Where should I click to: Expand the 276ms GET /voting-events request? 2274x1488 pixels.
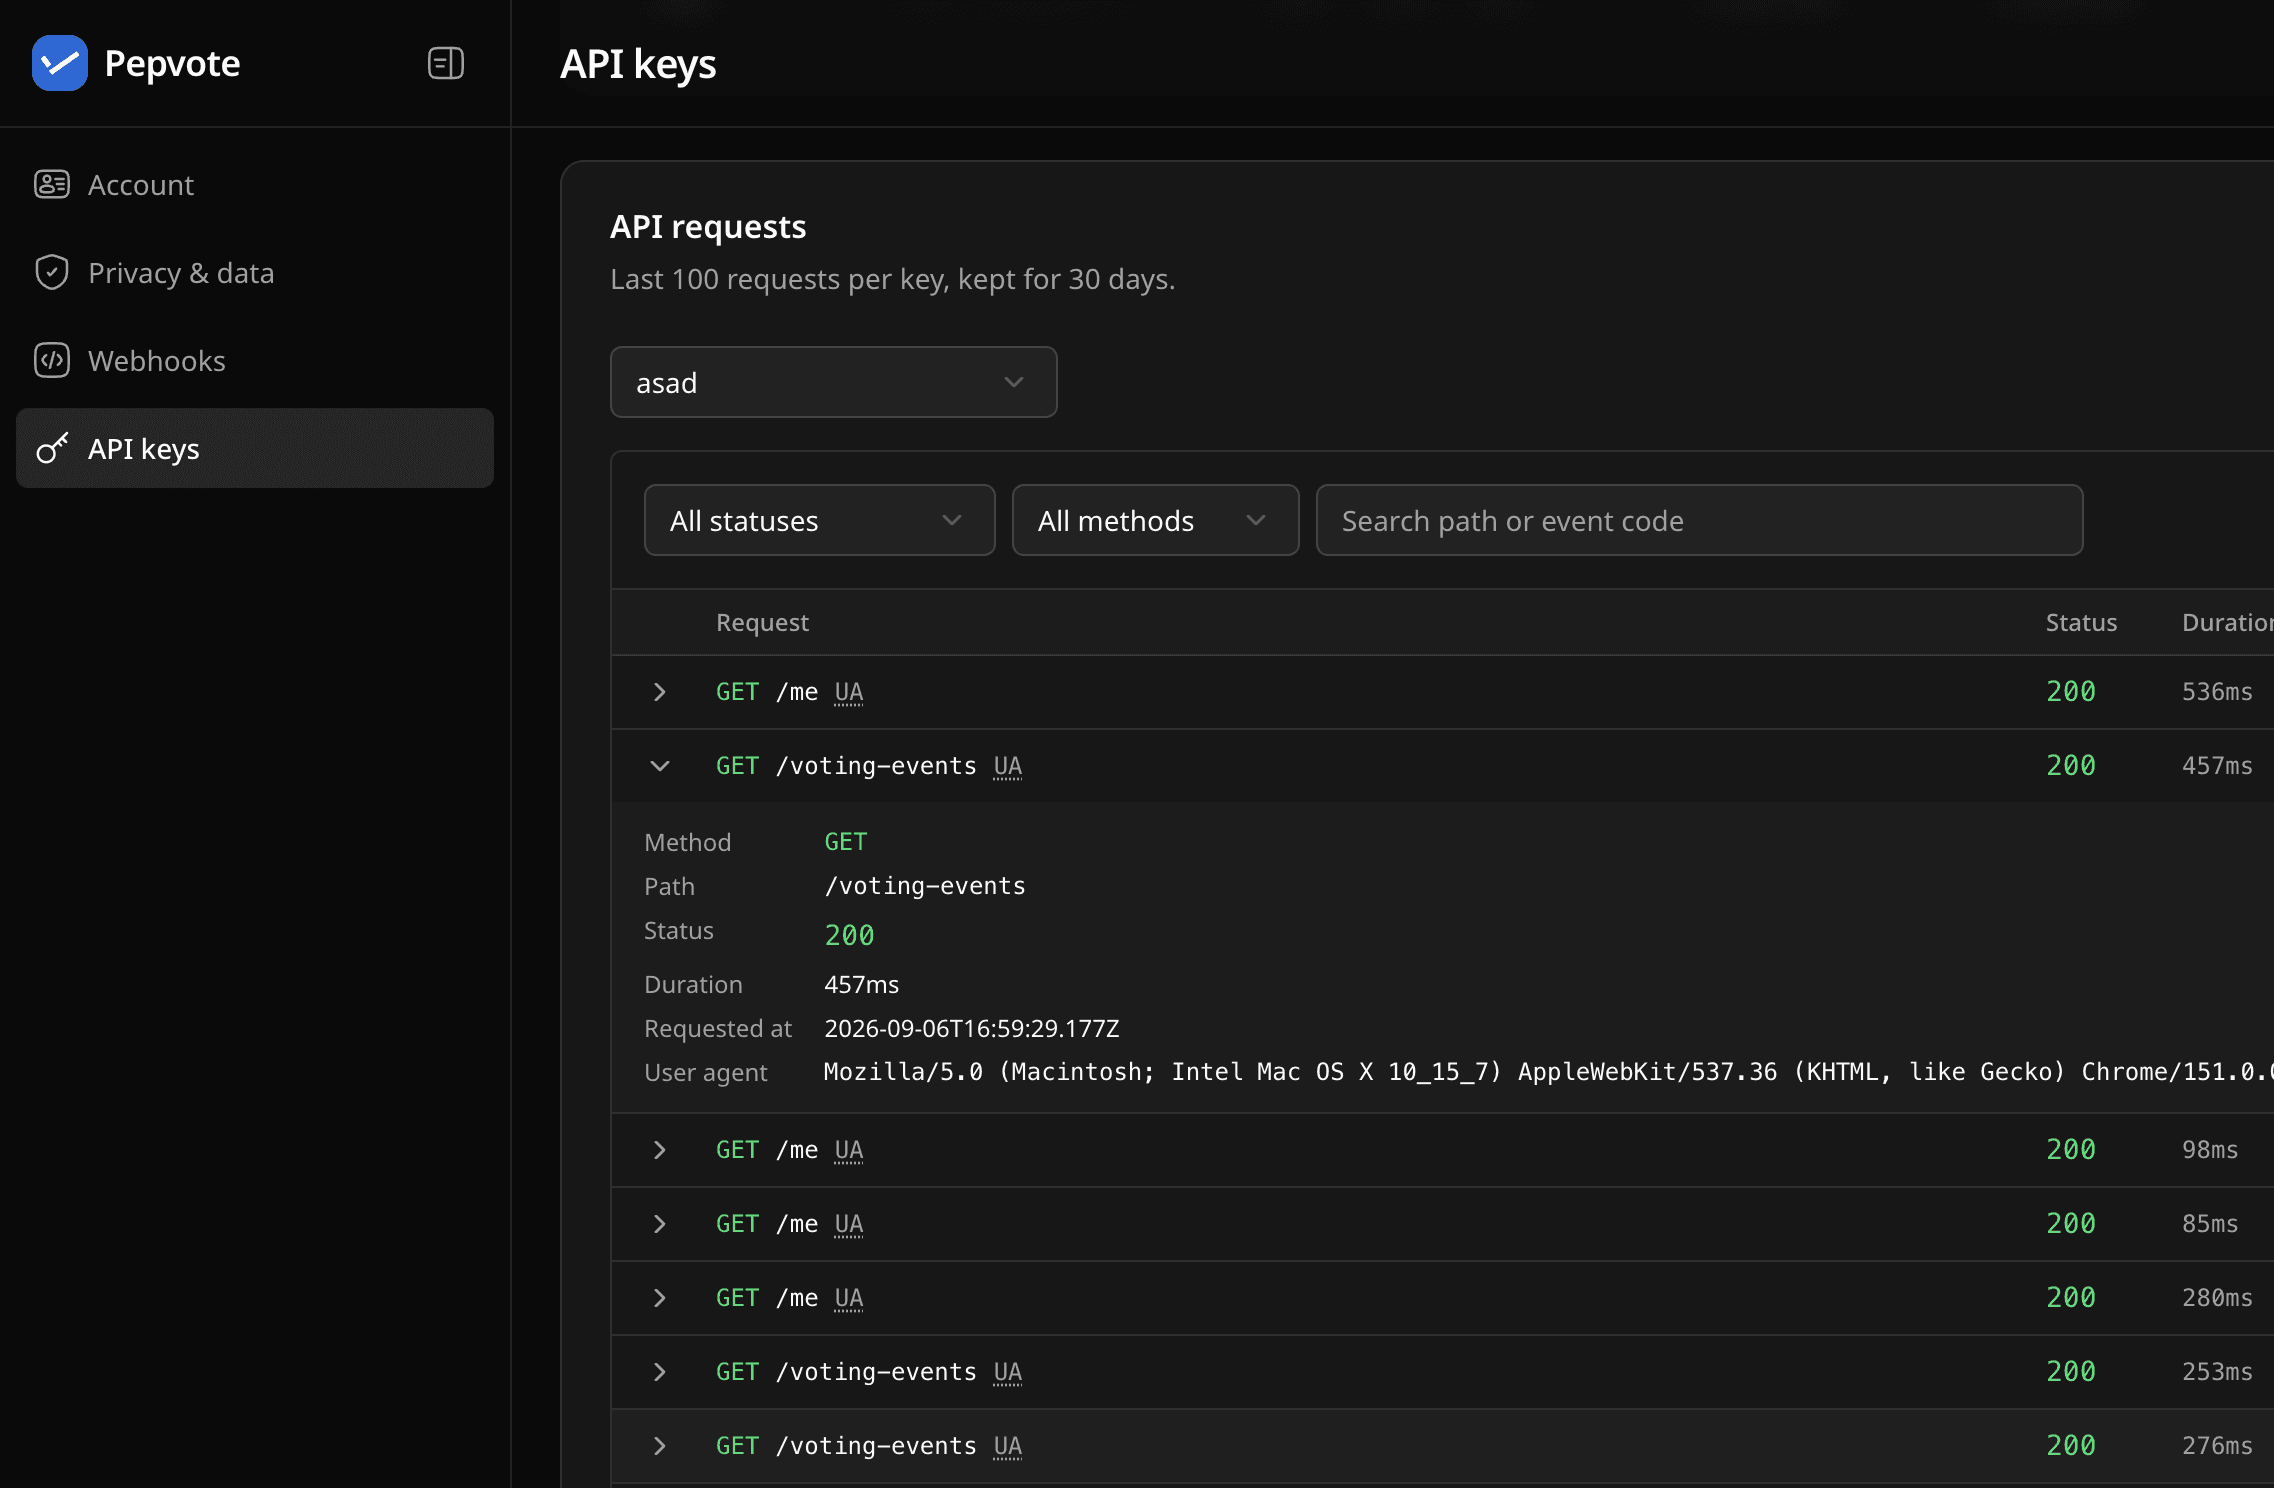[x=659, y=1446]
